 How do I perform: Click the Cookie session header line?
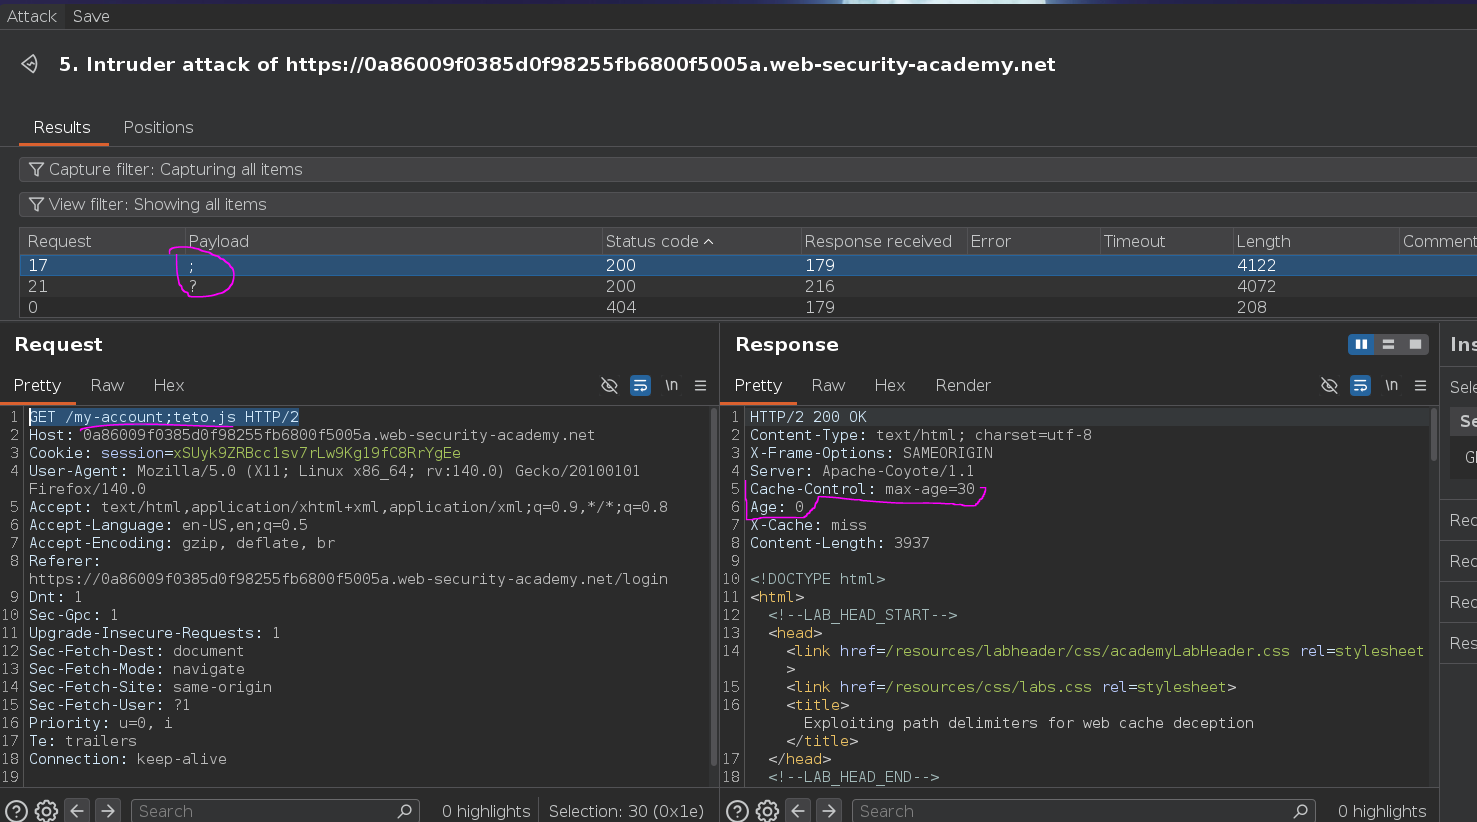click(x=245, y=453)
